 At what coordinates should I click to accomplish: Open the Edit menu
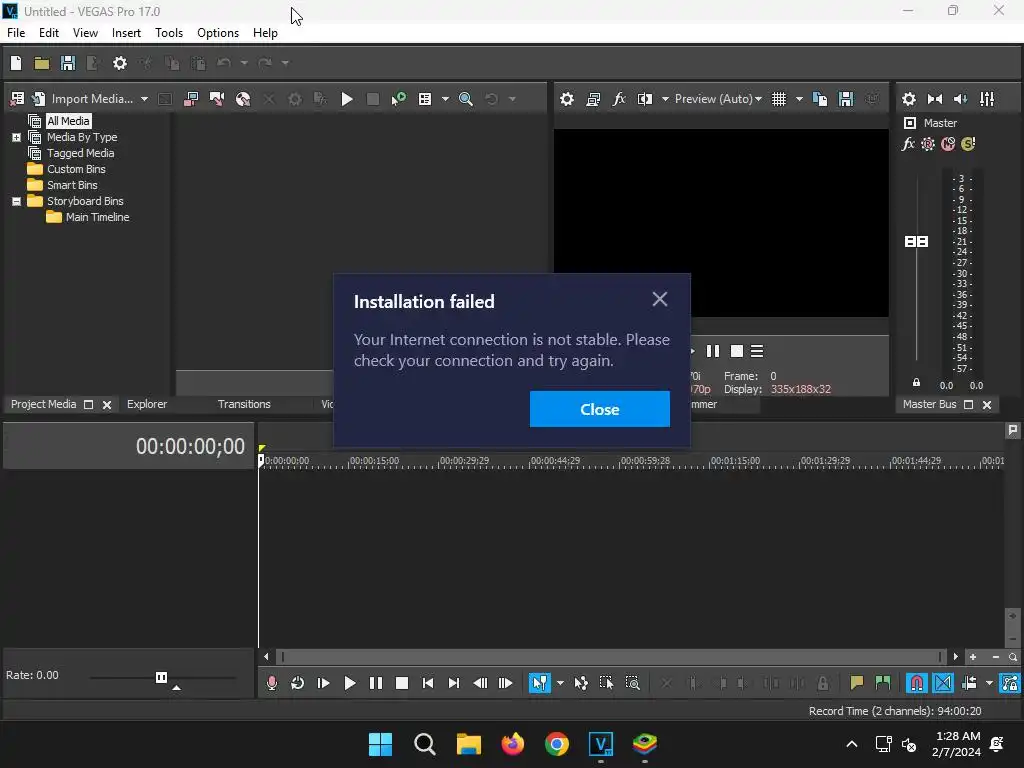tap(49, 33)
